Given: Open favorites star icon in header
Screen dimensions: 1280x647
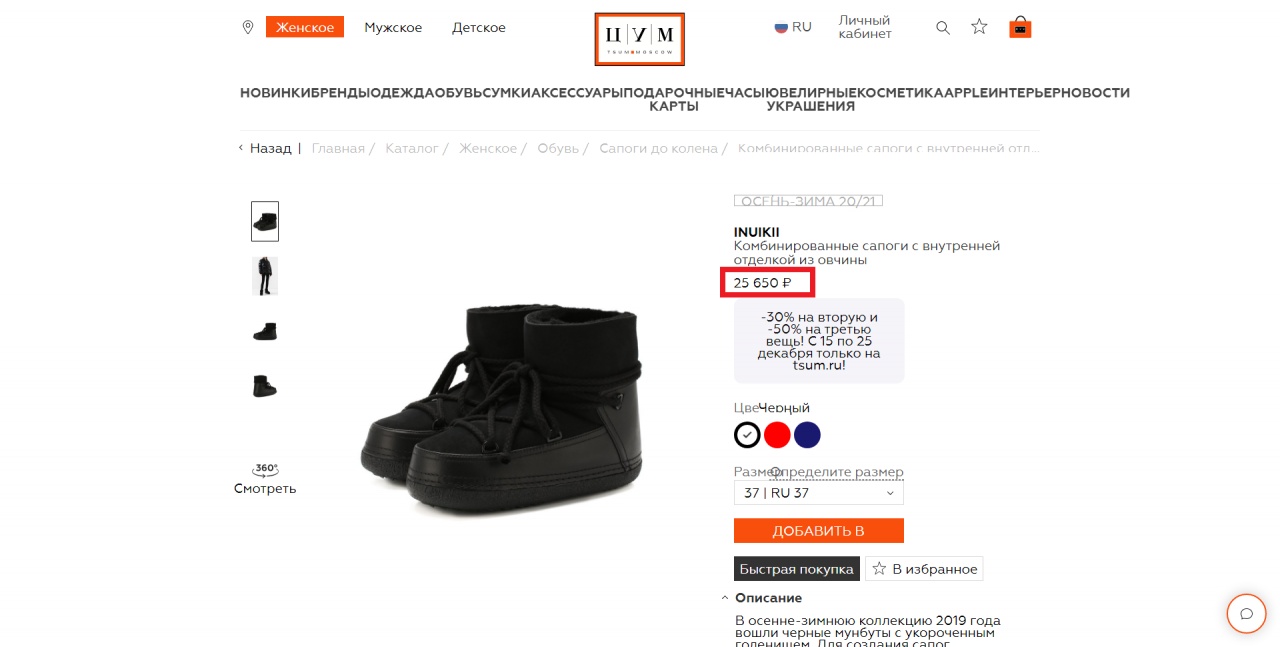Looking at the screenshot, I should (x=979, y=27).
